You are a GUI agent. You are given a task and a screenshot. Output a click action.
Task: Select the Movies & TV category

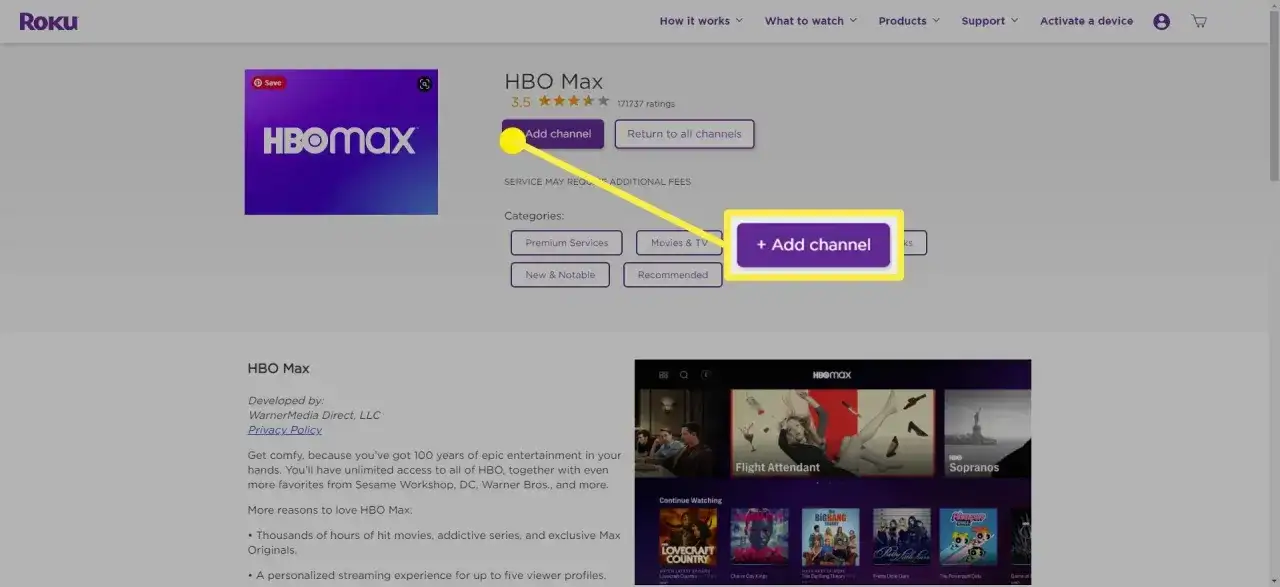pos(679,243)
